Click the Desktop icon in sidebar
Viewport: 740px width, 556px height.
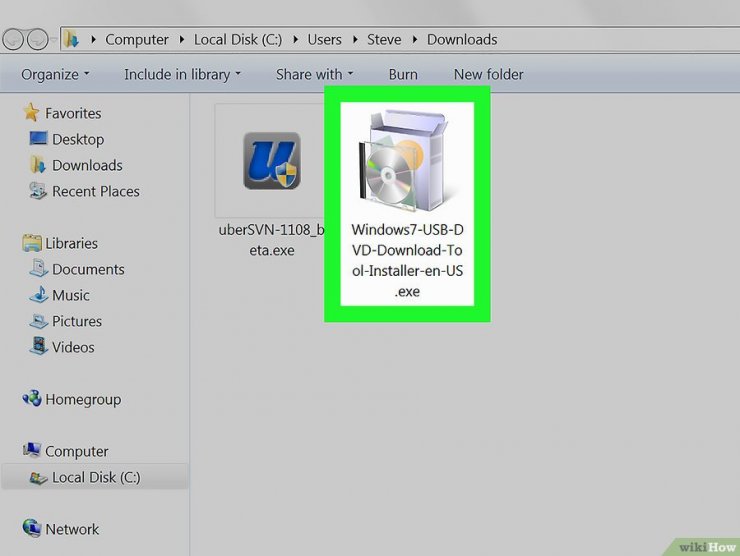point(38,139)
